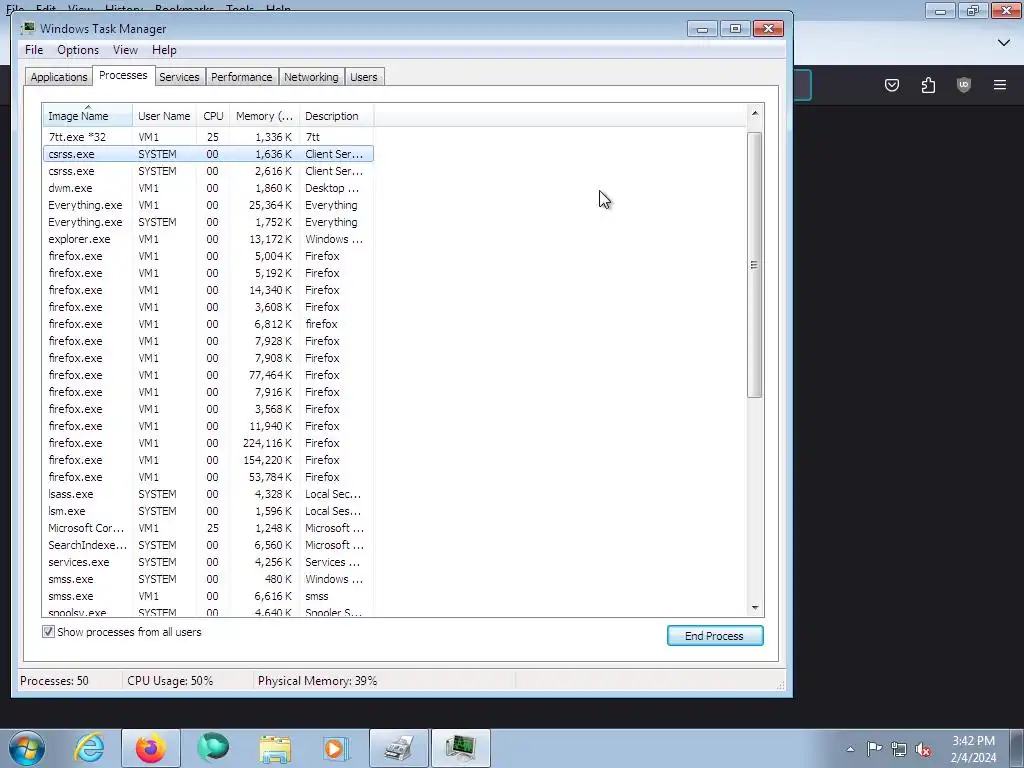Open Internet Explorer from the taskbar

coord(89,748)
